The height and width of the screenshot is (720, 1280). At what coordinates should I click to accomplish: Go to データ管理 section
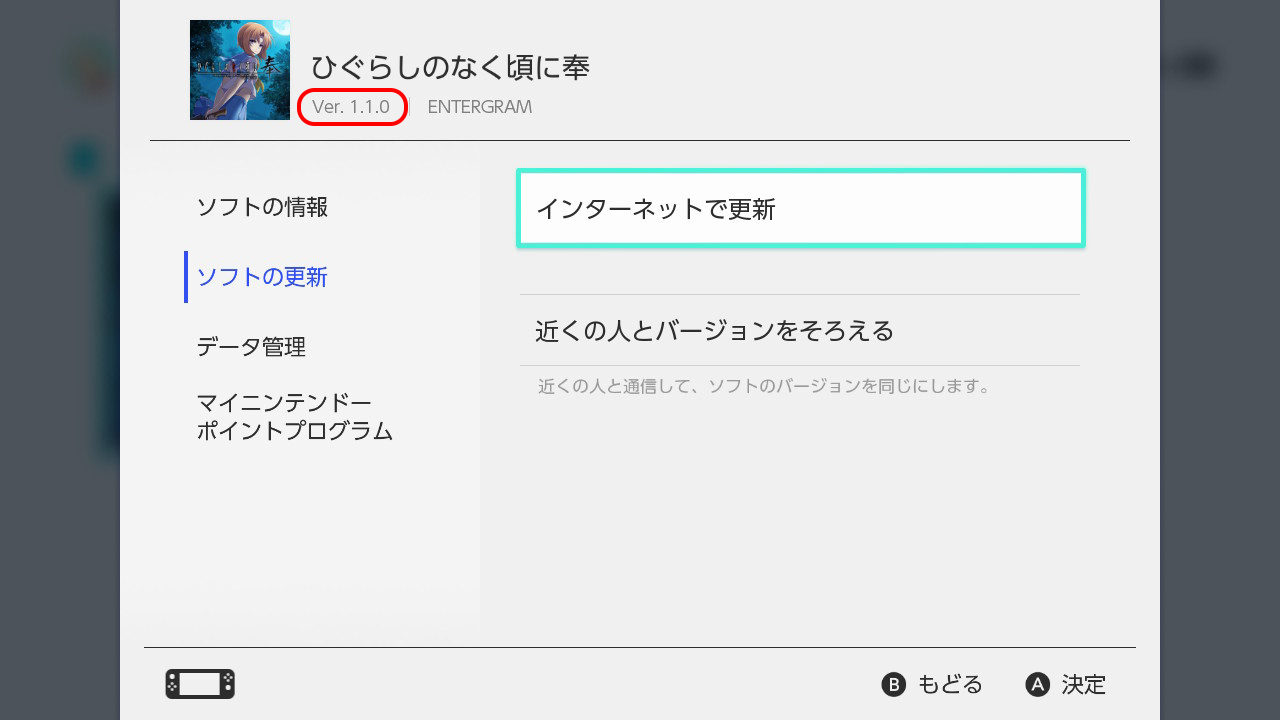click(x=251, y=347)
